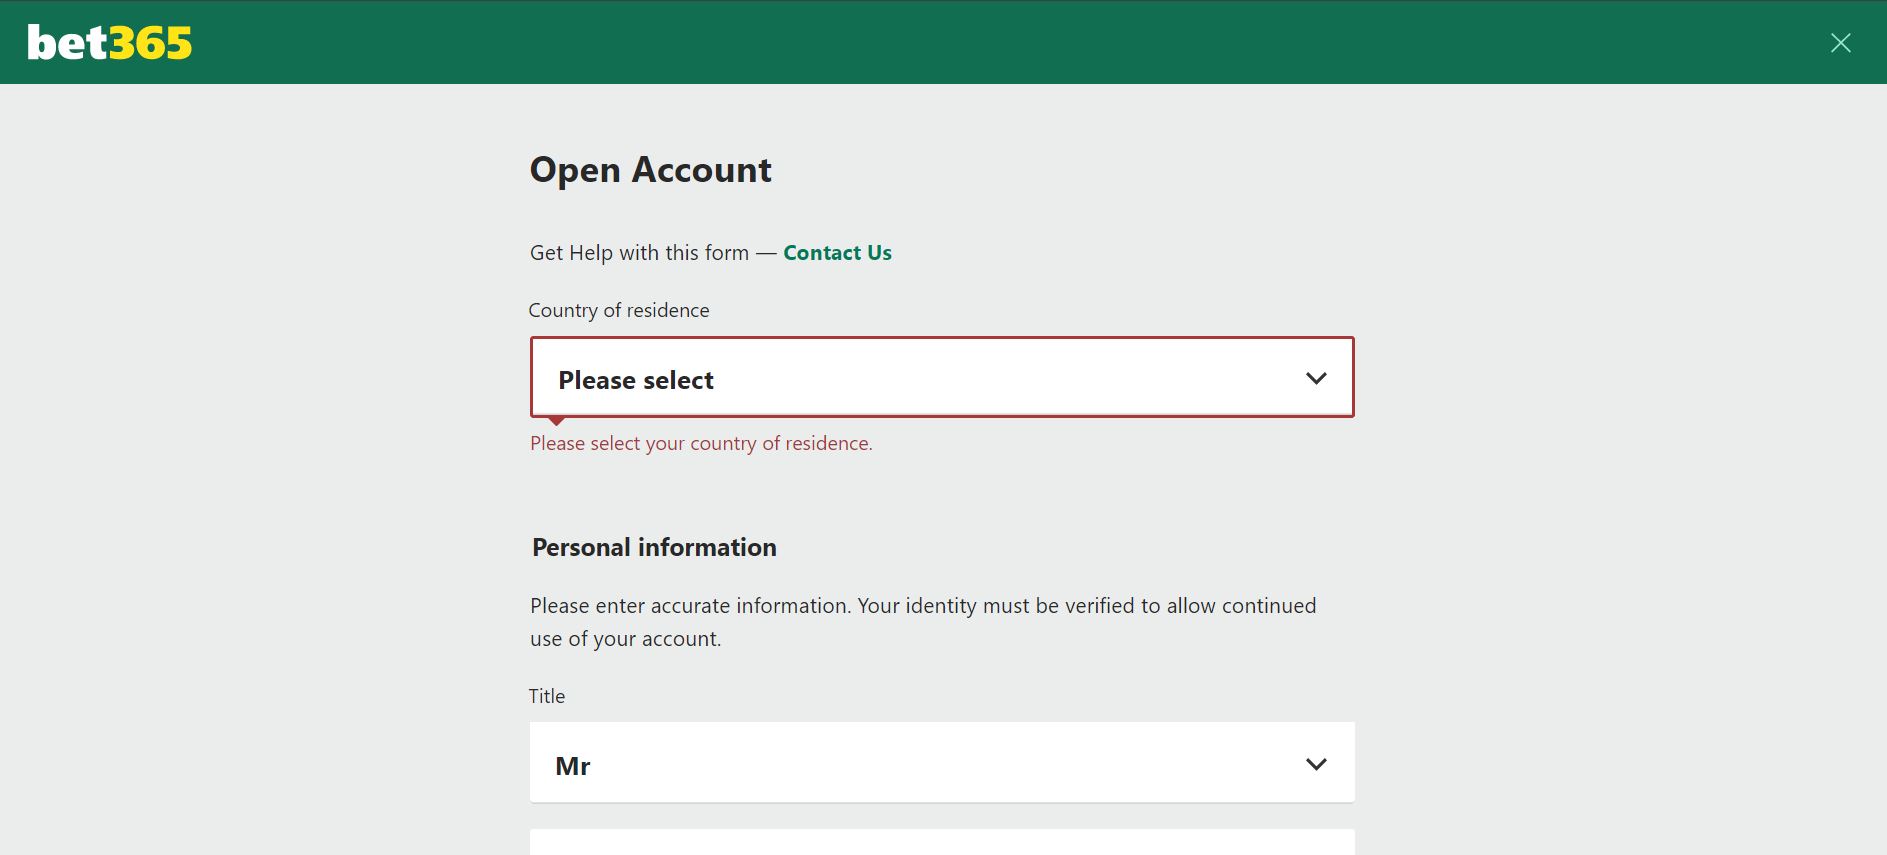Open the Title dropdown showing Mr
This screenshot has width=1887, height=855.
[x=941, y=762]
